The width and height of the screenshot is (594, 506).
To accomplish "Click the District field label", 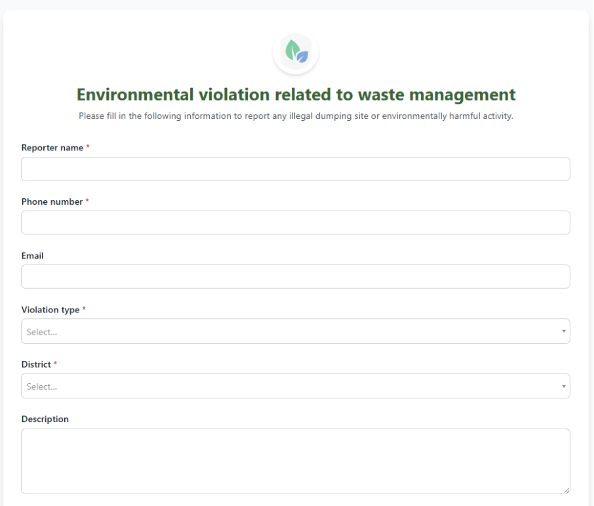I will point(36,364).
